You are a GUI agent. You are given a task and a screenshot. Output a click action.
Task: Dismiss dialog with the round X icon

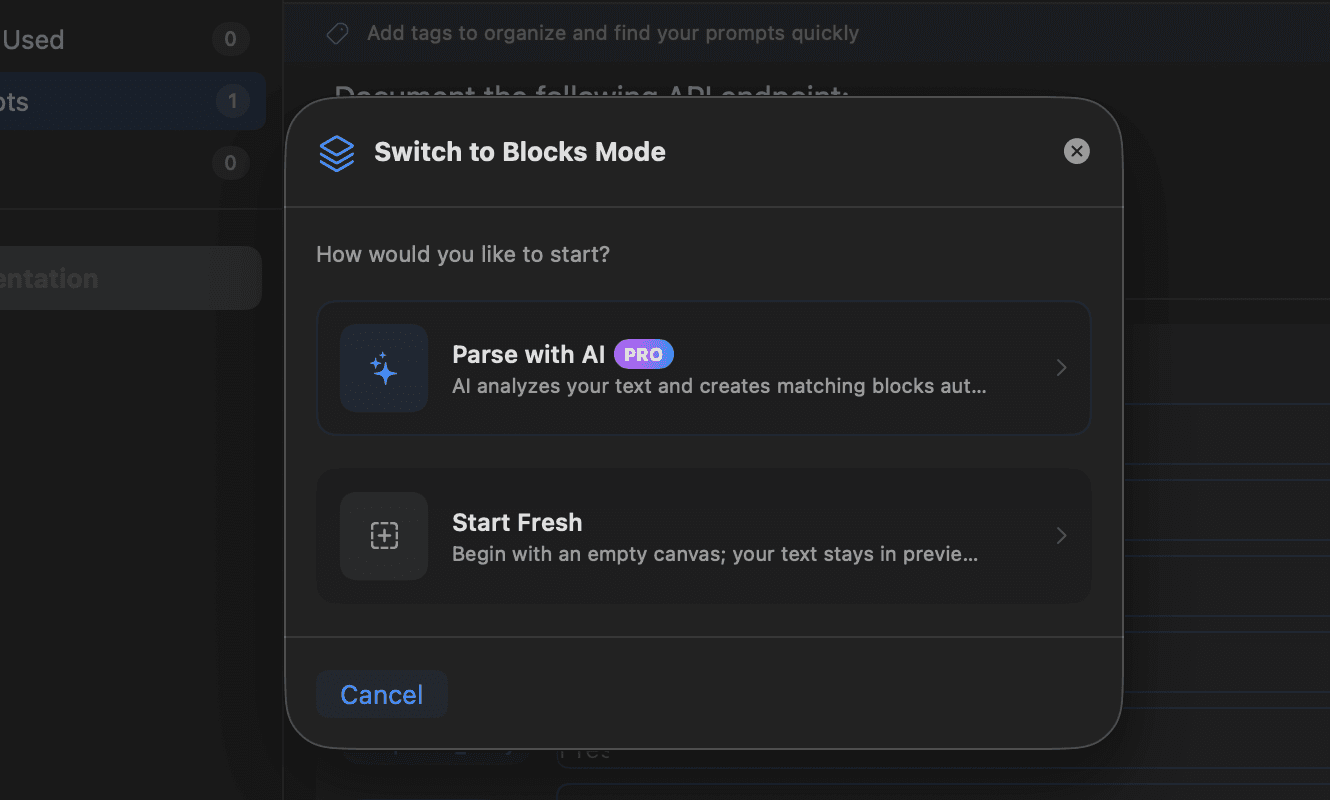[x=1076, y=152]
